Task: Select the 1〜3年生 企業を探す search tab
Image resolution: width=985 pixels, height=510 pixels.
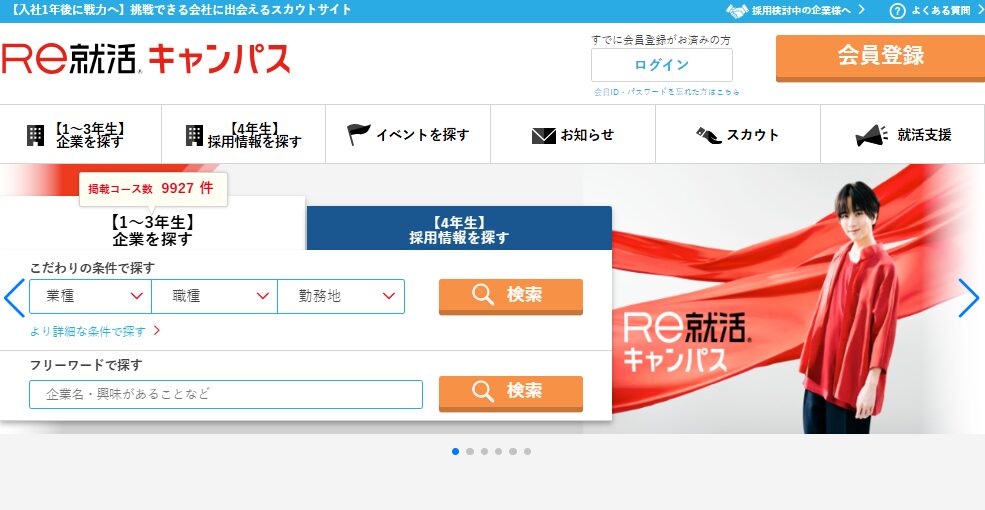Action: coord(152,230)
